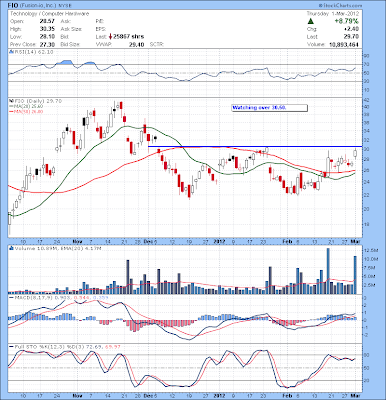Click the 'Watching over 30.50.' annotation box
Screen dimensions: 386x400
269,108
